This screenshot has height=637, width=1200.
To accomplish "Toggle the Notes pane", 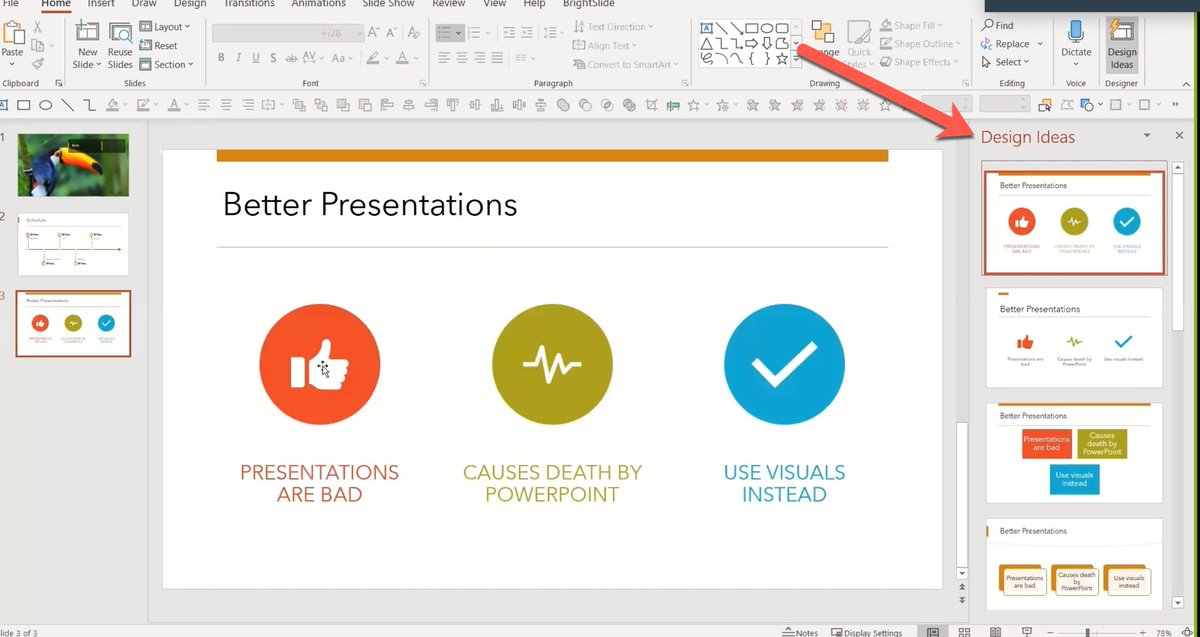I will coord(799,632).
